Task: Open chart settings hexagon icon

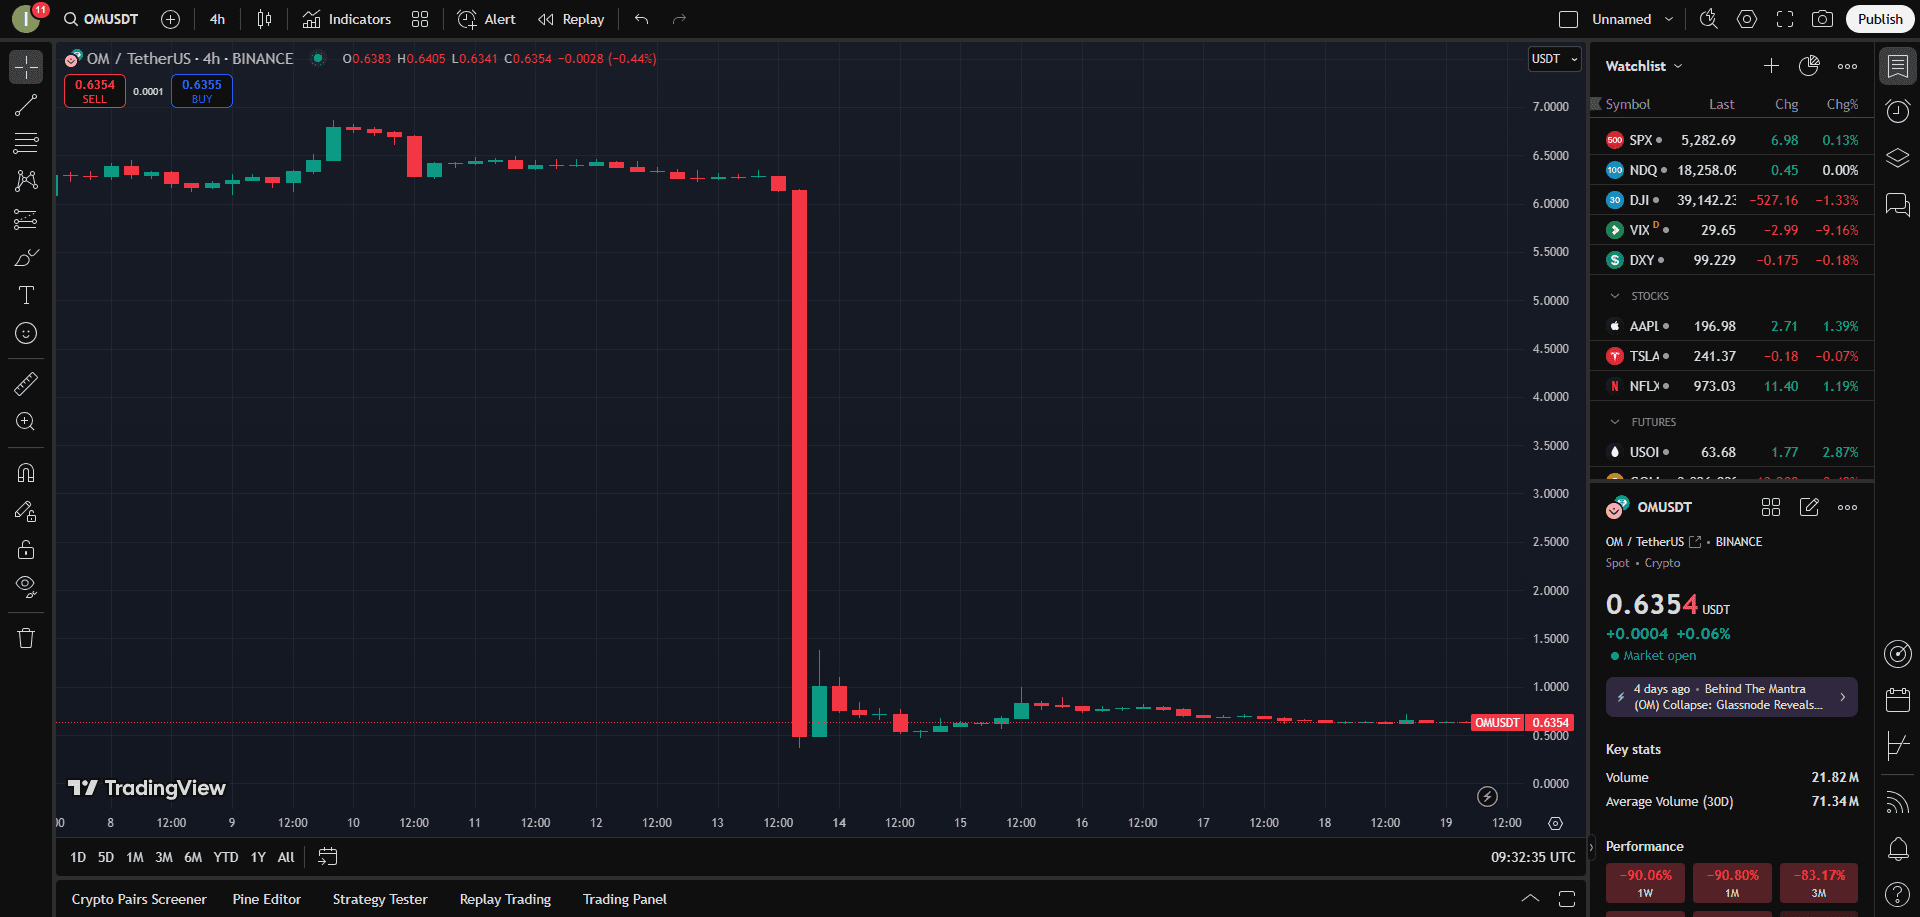Action: pyautogui.click(x=1747, y=19)
